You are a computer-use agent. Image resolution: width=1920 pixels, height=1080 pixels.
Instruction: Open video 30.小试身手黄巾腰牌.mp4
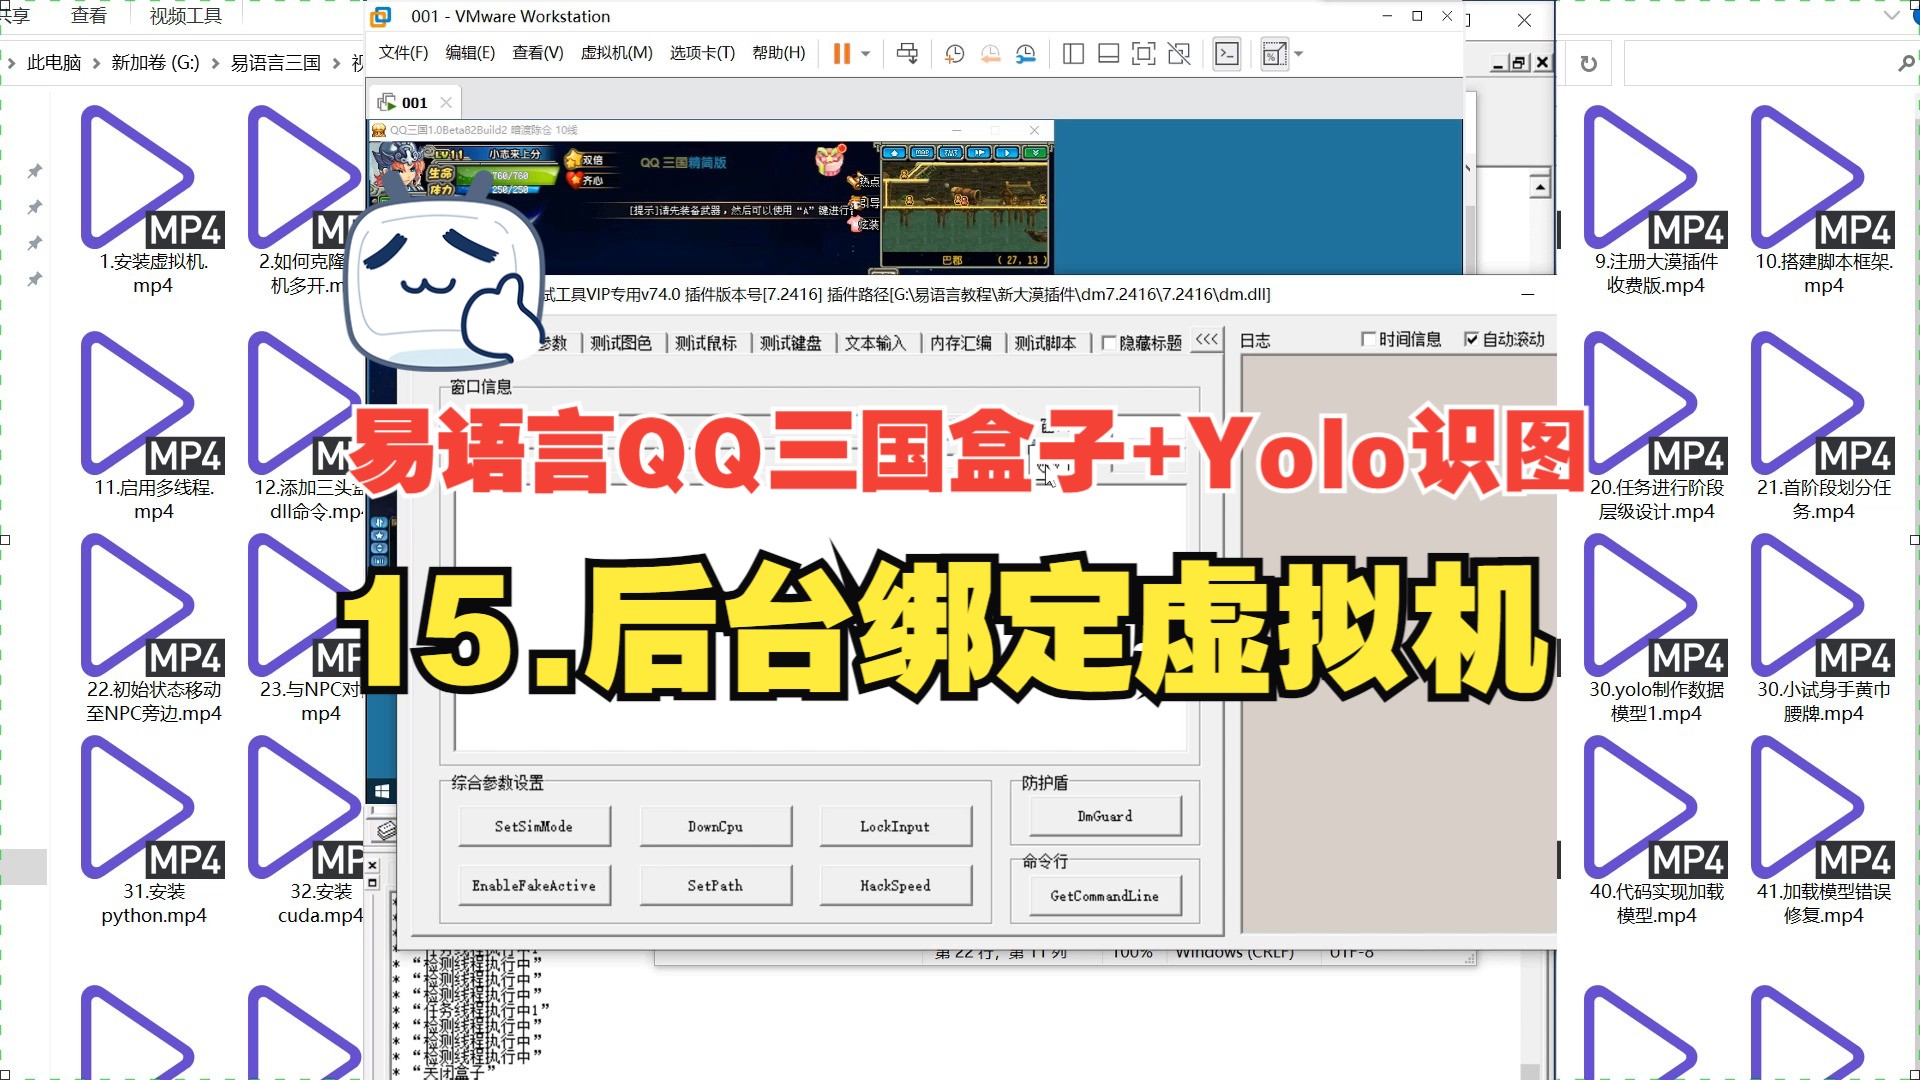pos(1823,628)
